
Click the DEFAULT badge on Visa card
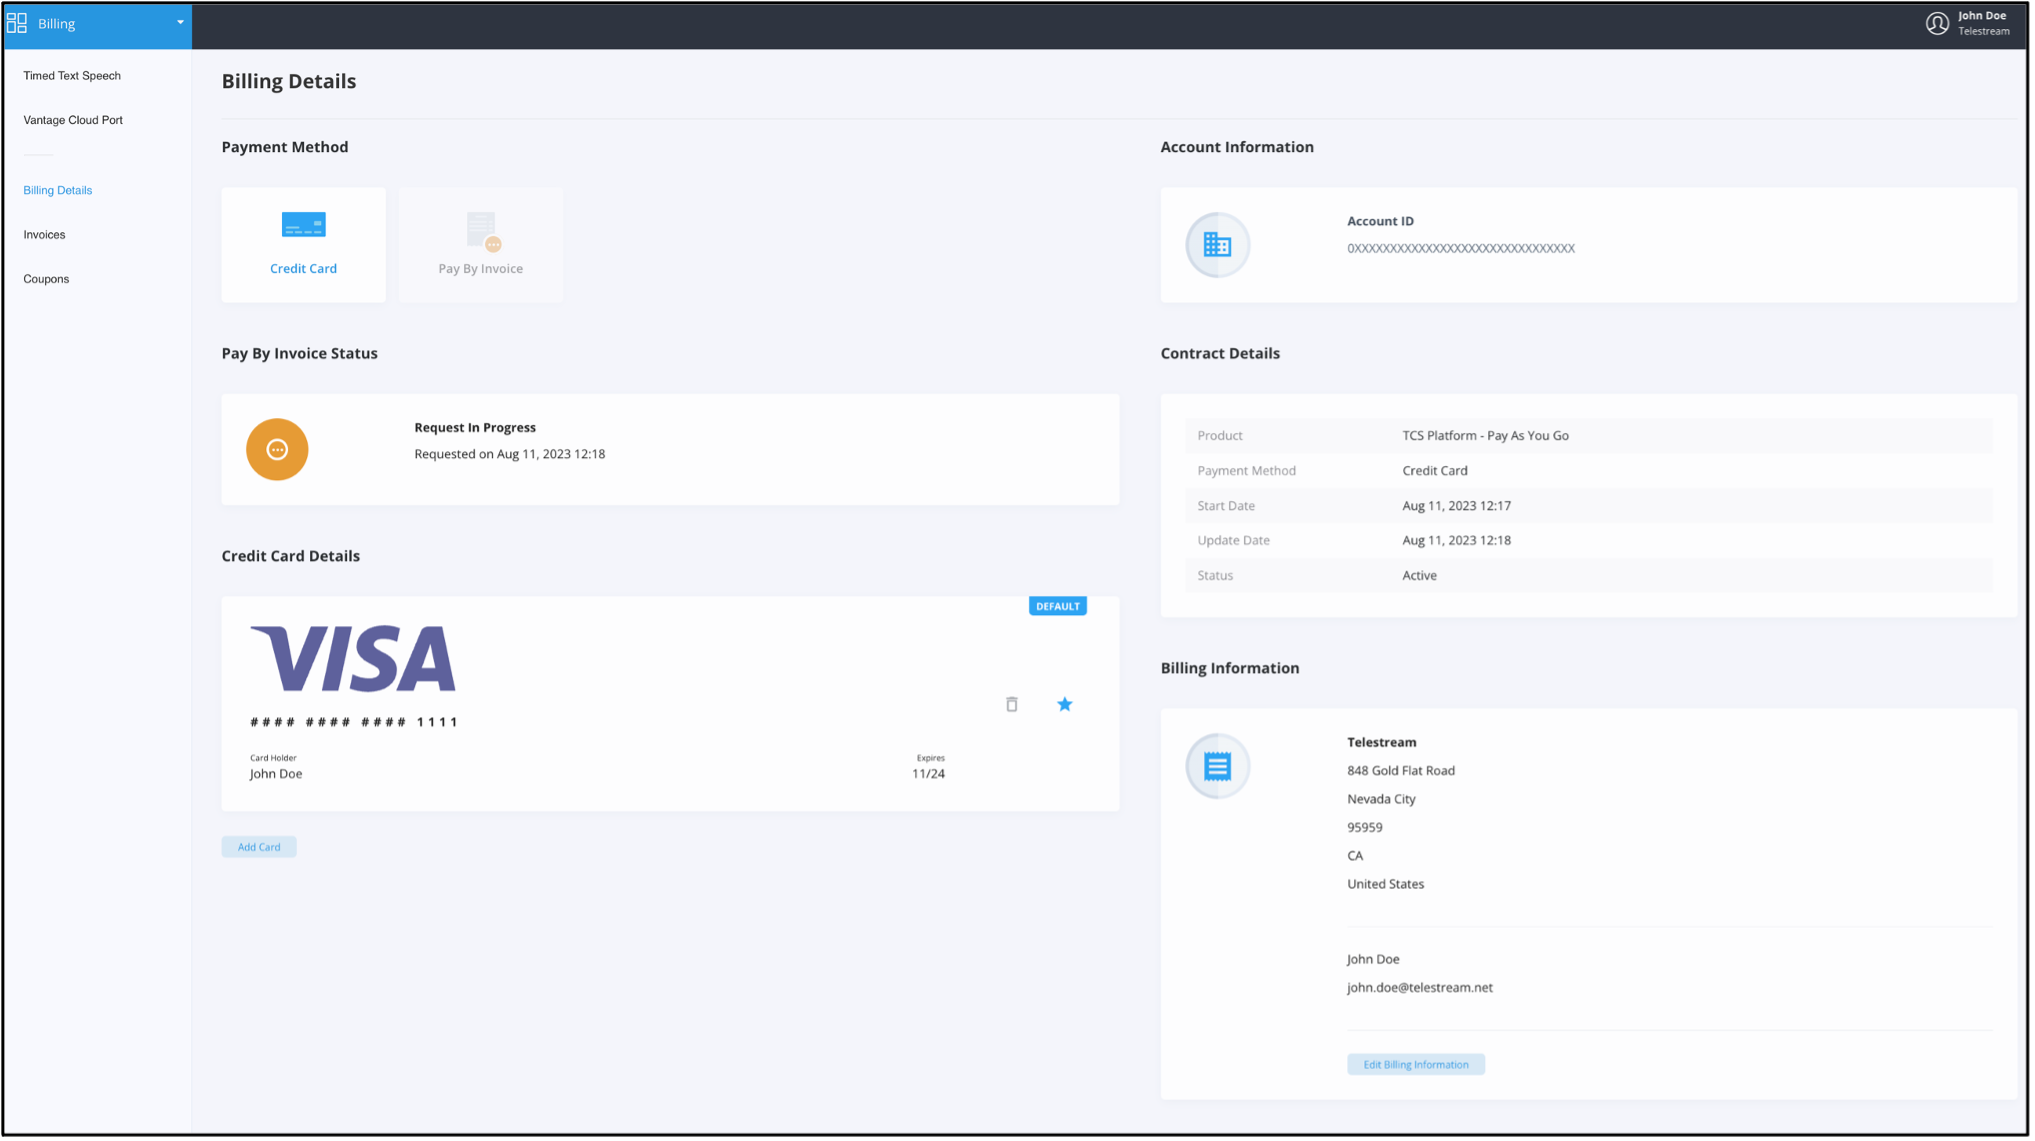[1057, 606]
